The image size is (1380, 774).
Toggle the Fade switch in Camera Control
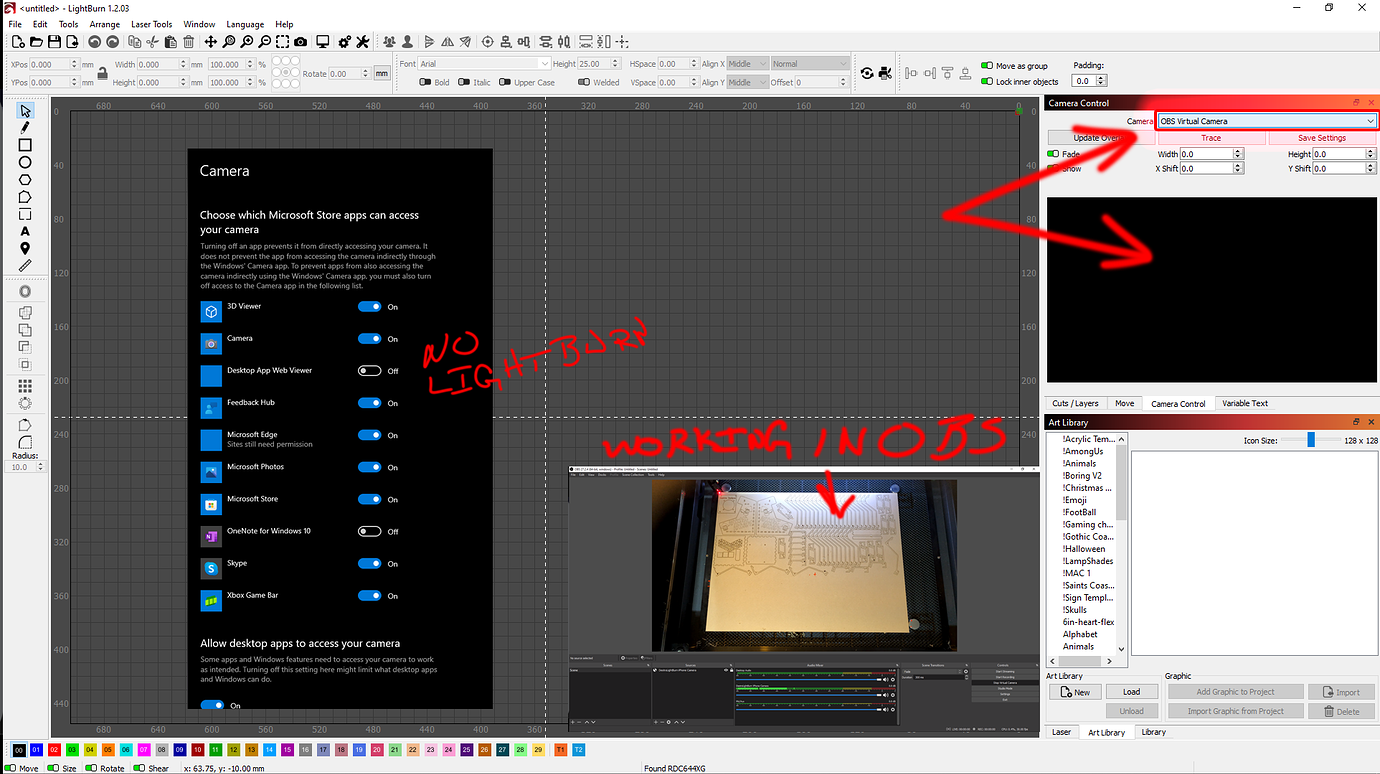[x=1053, y=154]
